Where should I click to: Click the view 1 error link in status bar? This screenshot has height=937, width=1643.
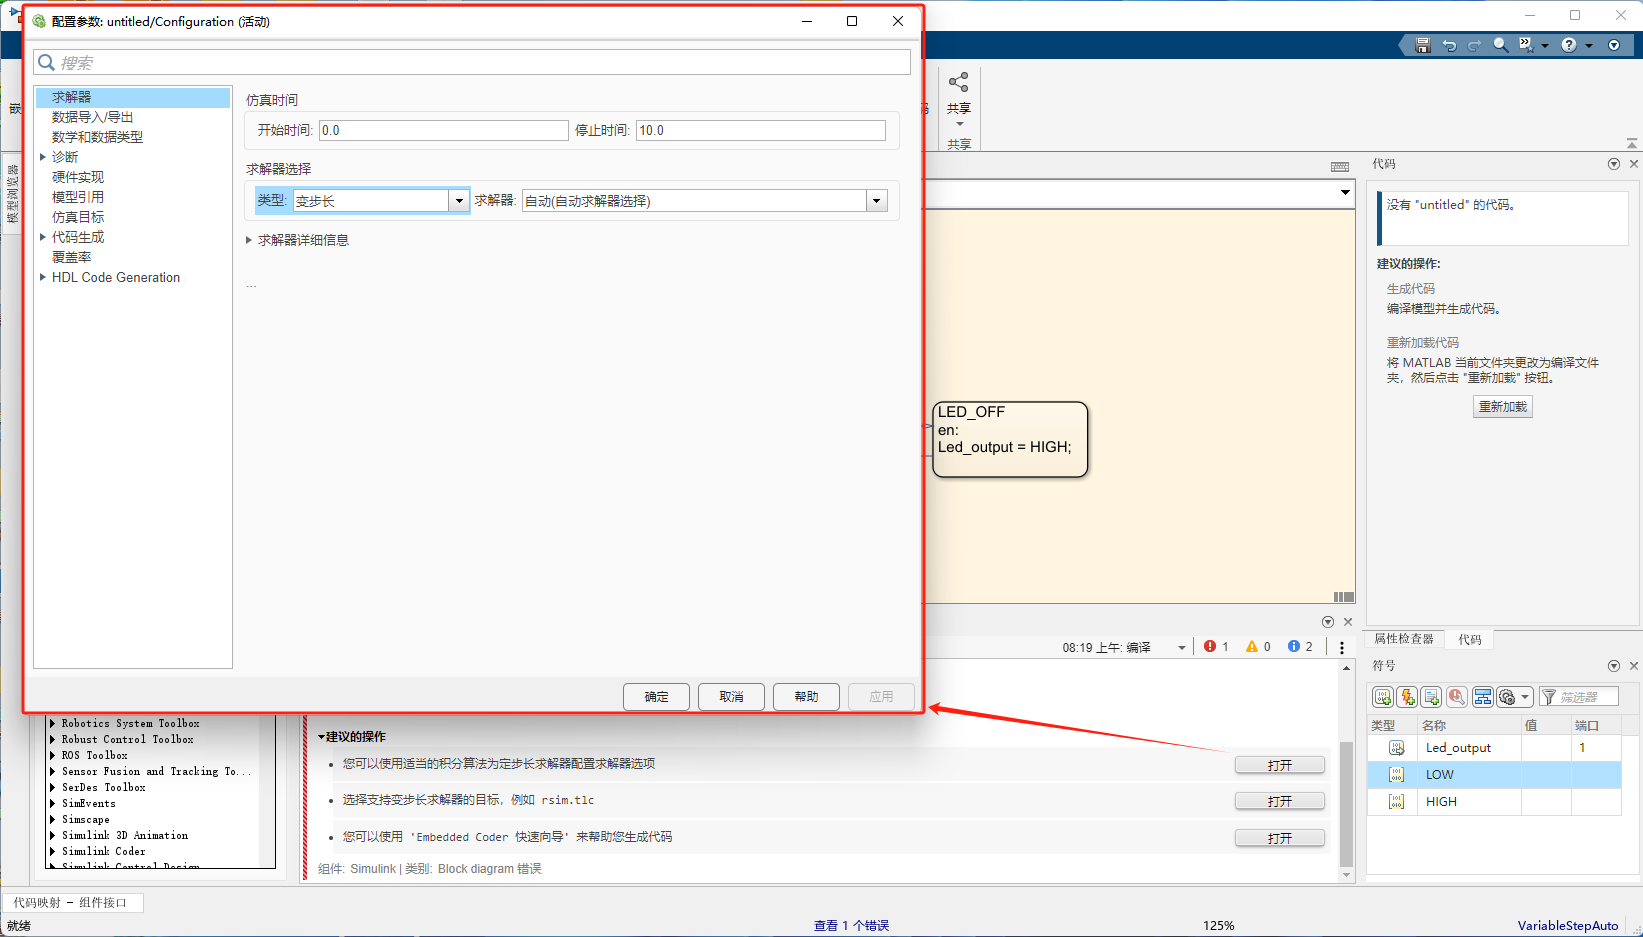pos(851,926)
